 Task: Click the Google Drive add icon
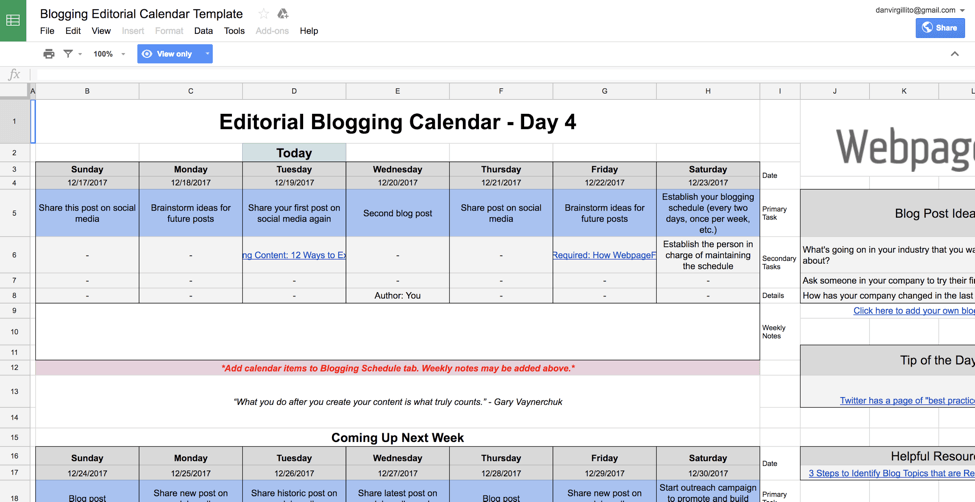pos(283,14)
